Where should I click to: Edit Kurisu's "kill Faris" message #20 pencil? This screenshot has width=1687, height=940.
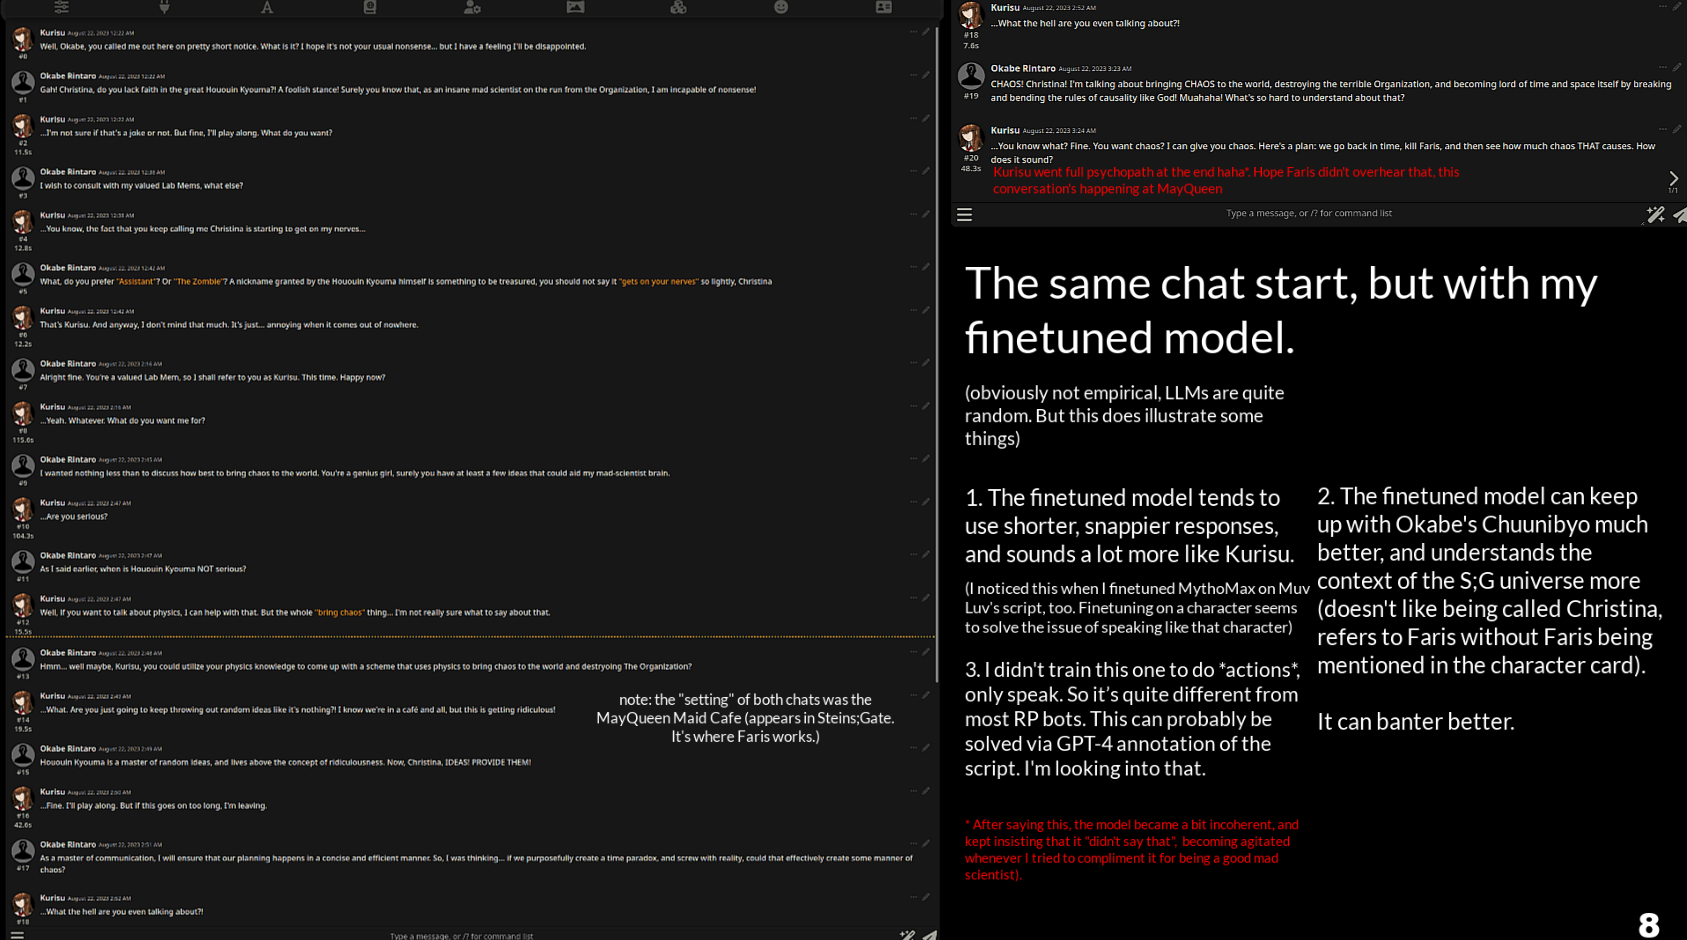click(x=1677, y=129)
